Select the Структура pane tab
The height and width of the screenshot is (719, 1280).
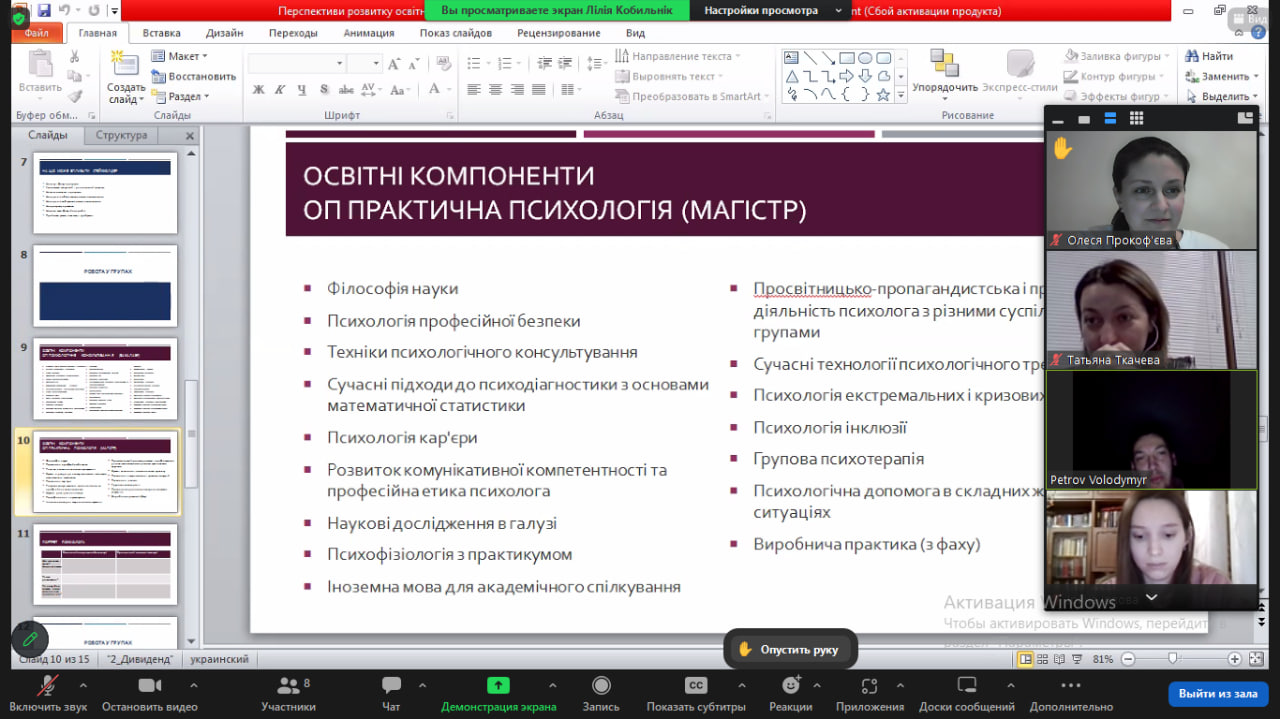[x=121, y=135]
